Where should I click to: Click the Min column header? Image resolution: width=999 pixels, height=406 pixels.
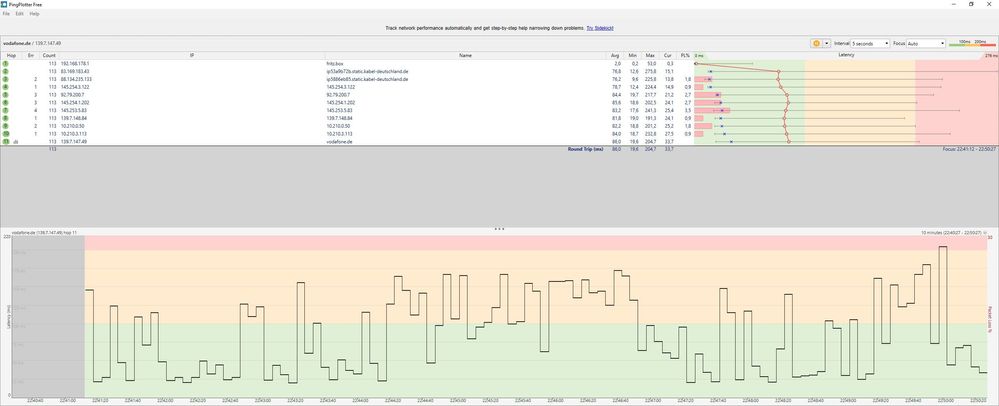(x=632, y=55)
